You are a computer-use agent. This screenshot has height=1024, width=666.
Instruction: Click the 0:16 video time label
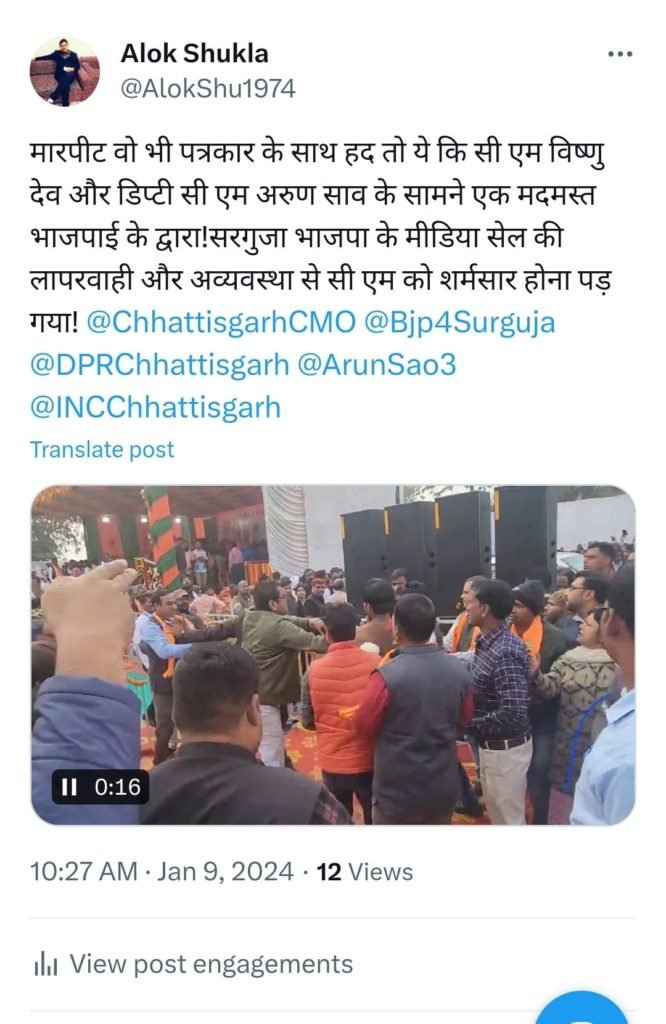click(118, 787)
